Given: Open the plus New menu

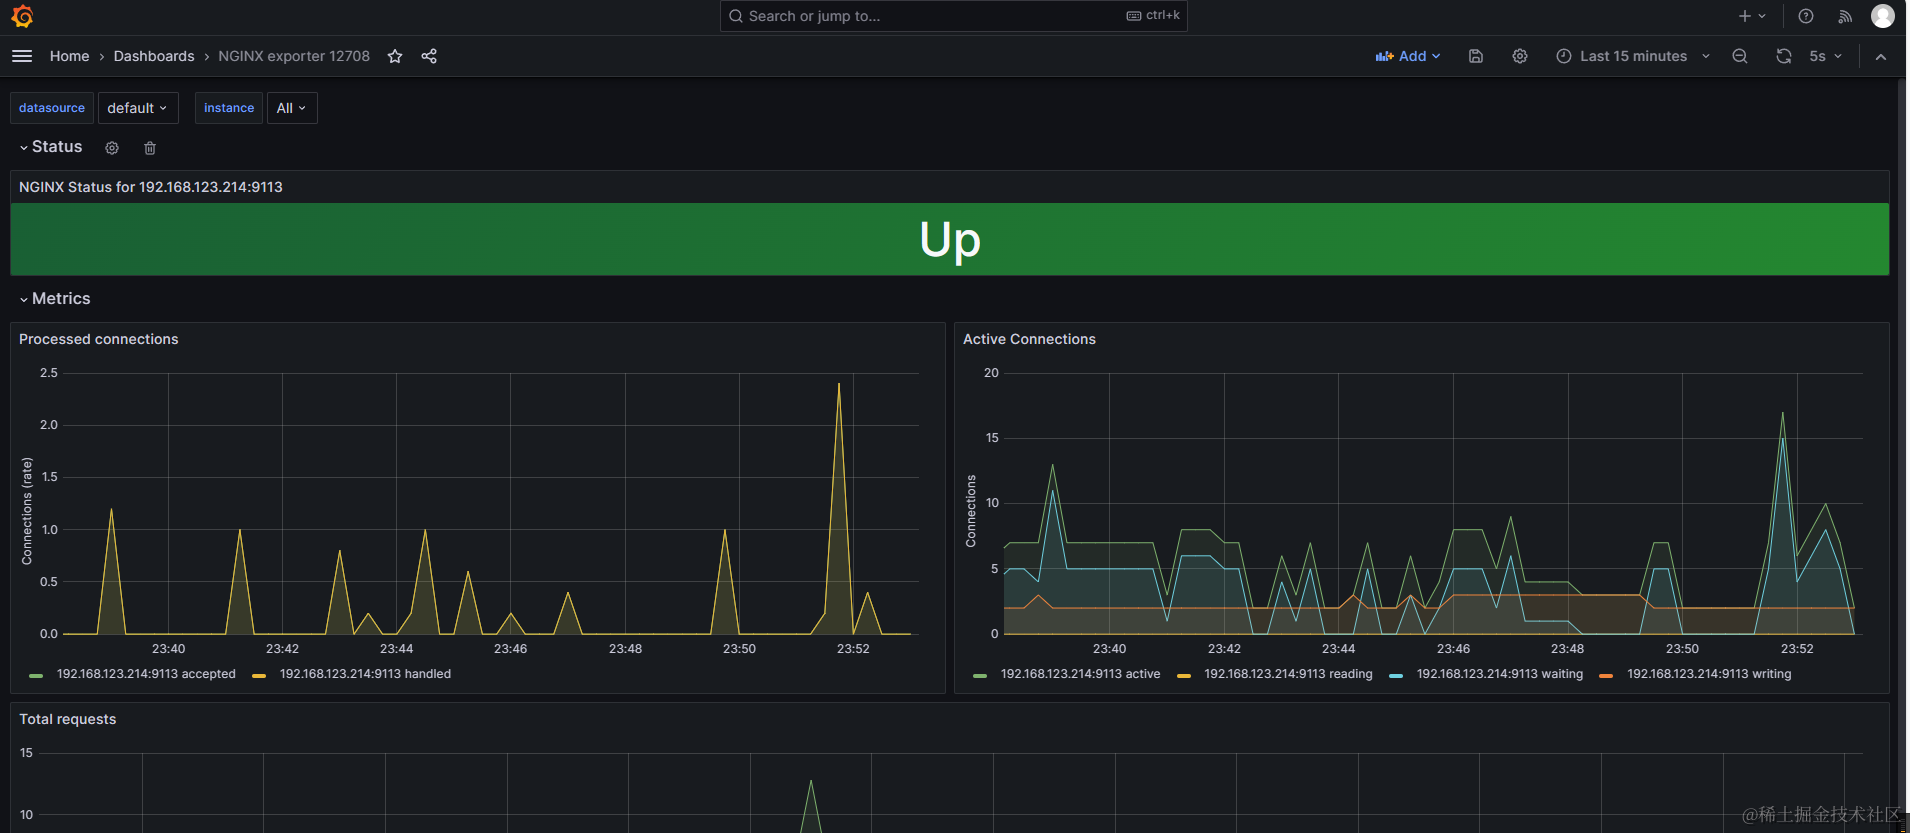Looking at the screenshot, I should (x=1752, y=16).
